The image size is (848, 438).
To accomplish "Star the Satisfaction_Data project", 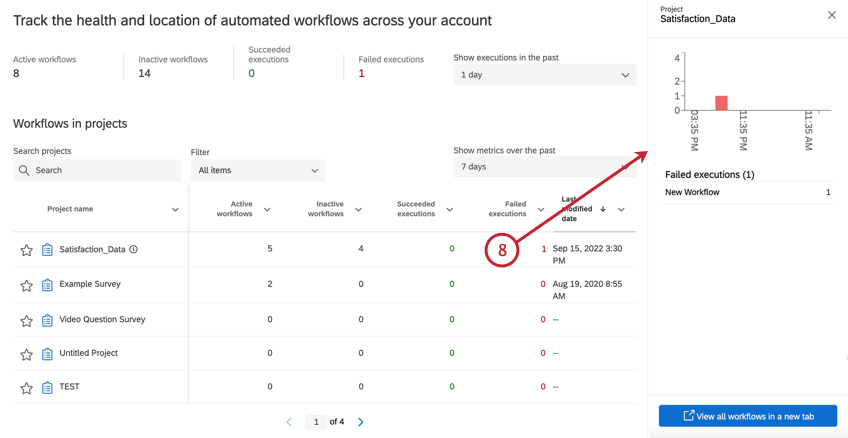I will [27, 250].
